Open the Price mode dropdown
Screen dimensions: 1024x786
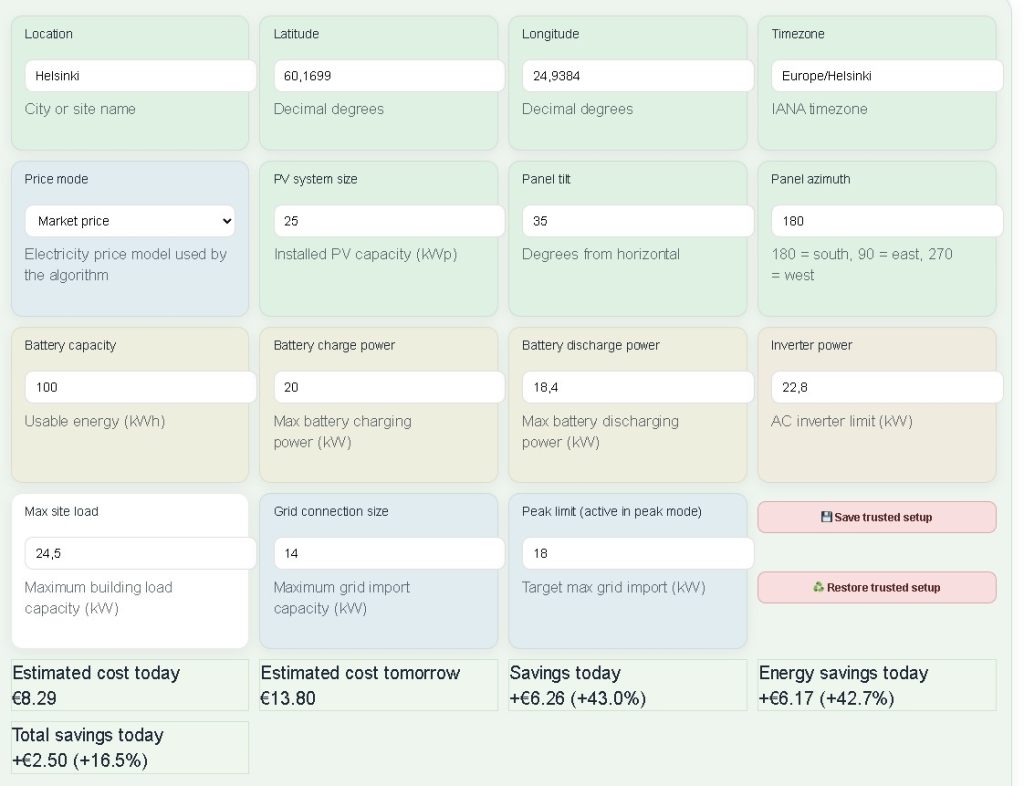pos(130,221)
